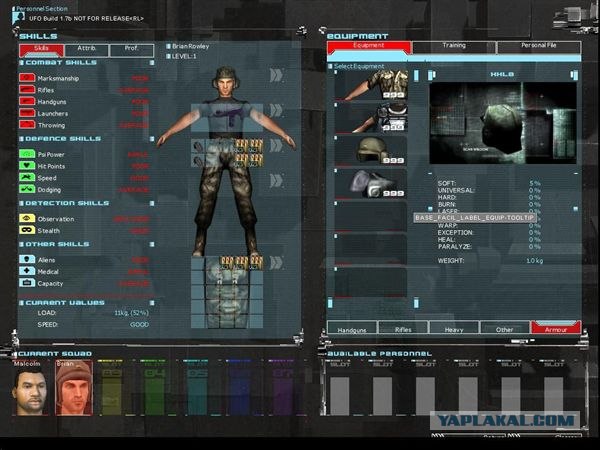This screenshot has width=600, height=450.
Task: Click the WEIGHT 1.0 kg value
Action: click(535, 261)
